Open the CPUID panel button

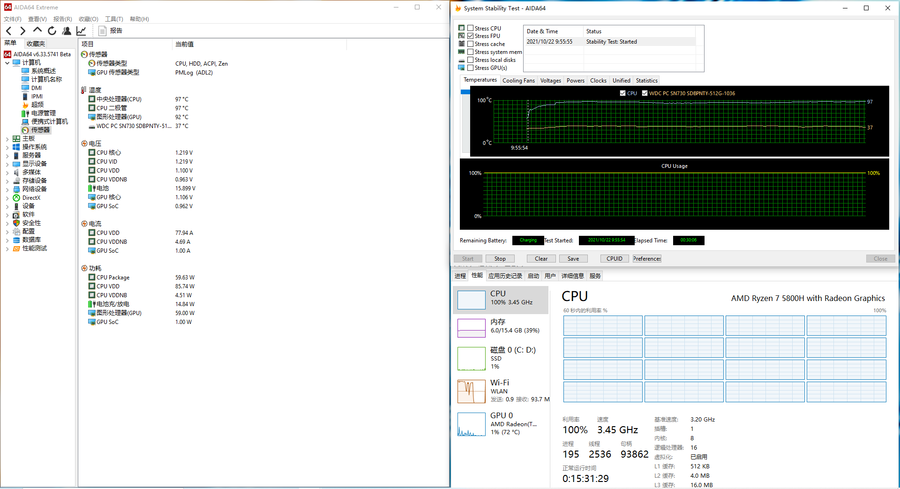pyautogui.click(x=614, y=259)
